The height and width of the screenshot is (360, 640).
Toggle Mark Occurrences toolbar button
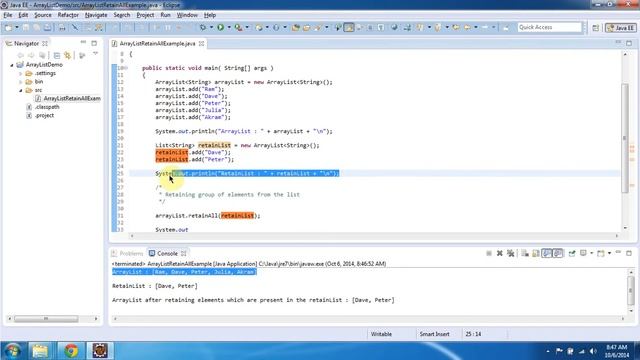[349, 27]
